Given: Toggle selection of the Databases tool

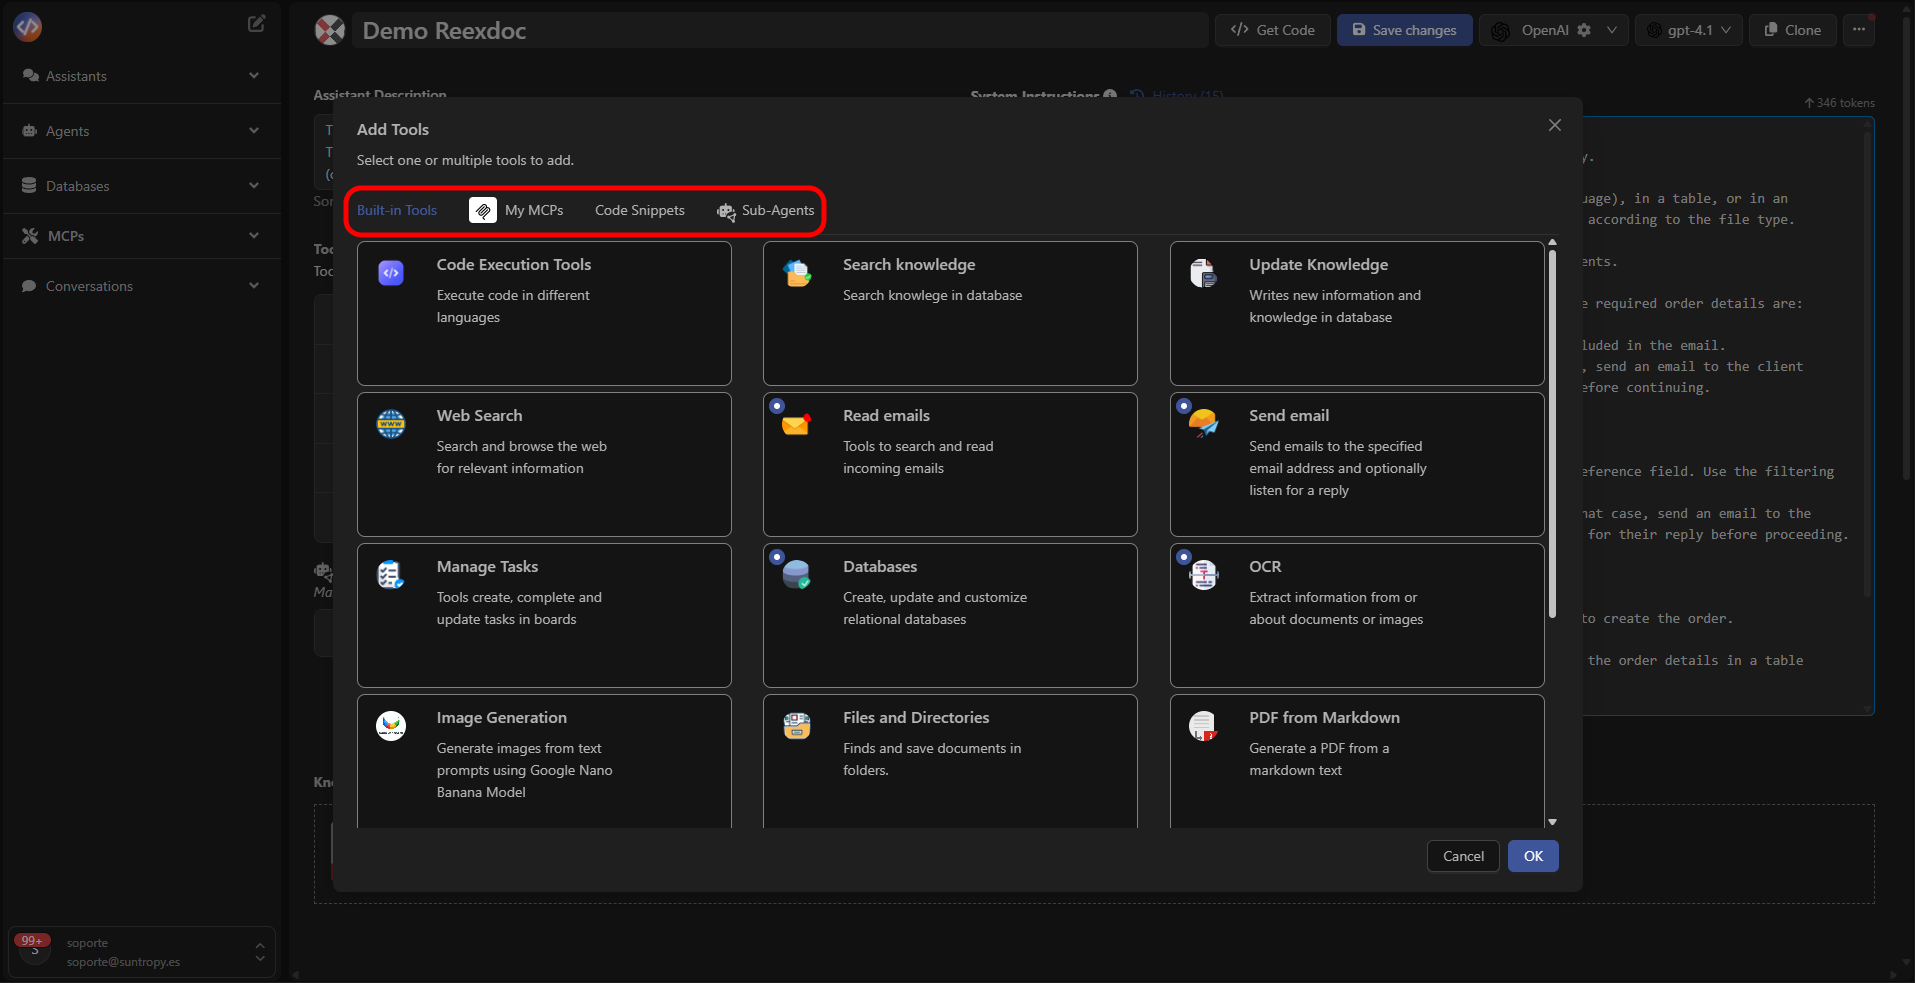Looking at the screenshot, I should (949, 614).
